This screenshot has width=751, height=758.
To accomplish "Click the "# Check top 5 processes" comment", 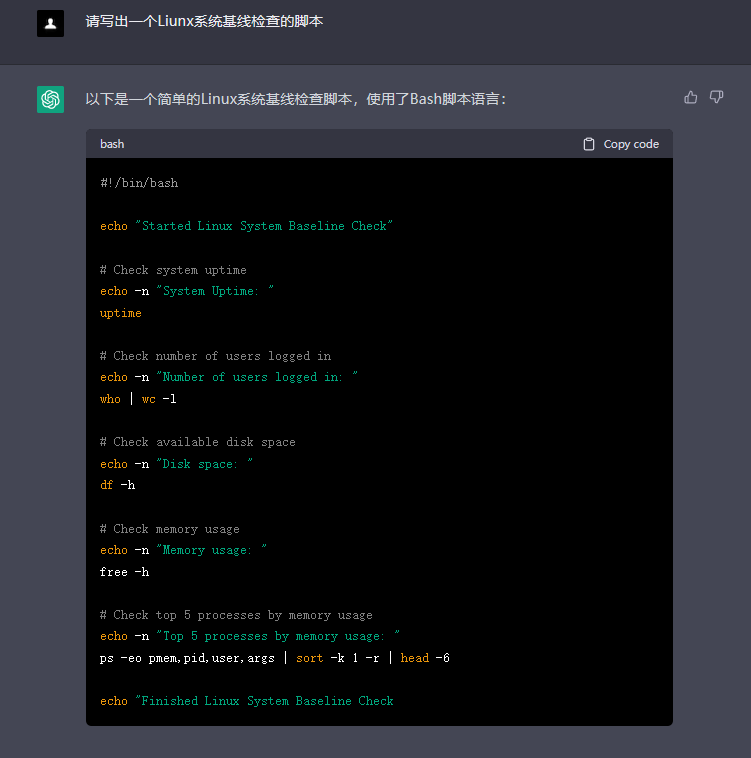I will [x=236, y=615].
